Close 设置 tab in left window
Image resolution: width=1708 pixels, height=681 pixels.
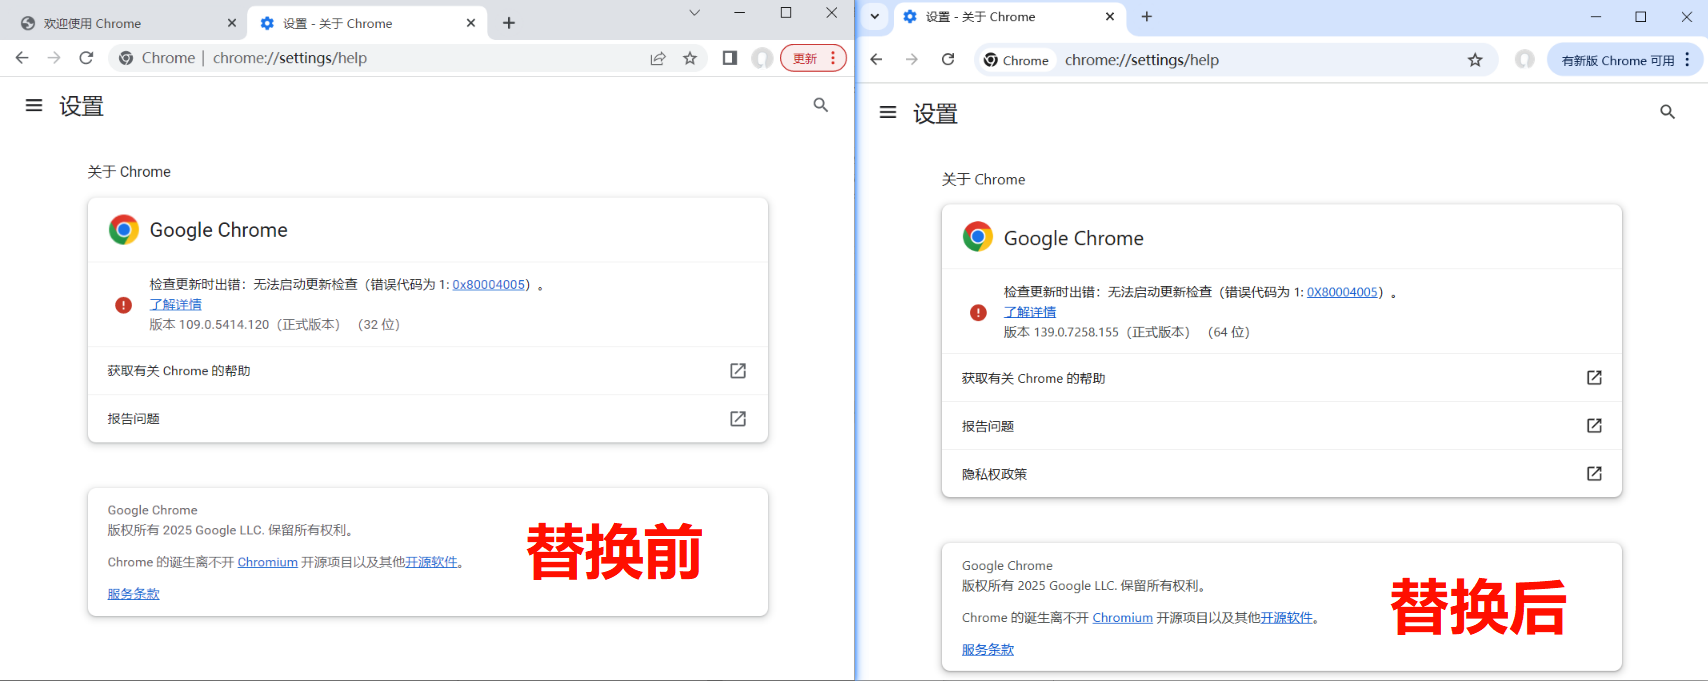[471, 23]
